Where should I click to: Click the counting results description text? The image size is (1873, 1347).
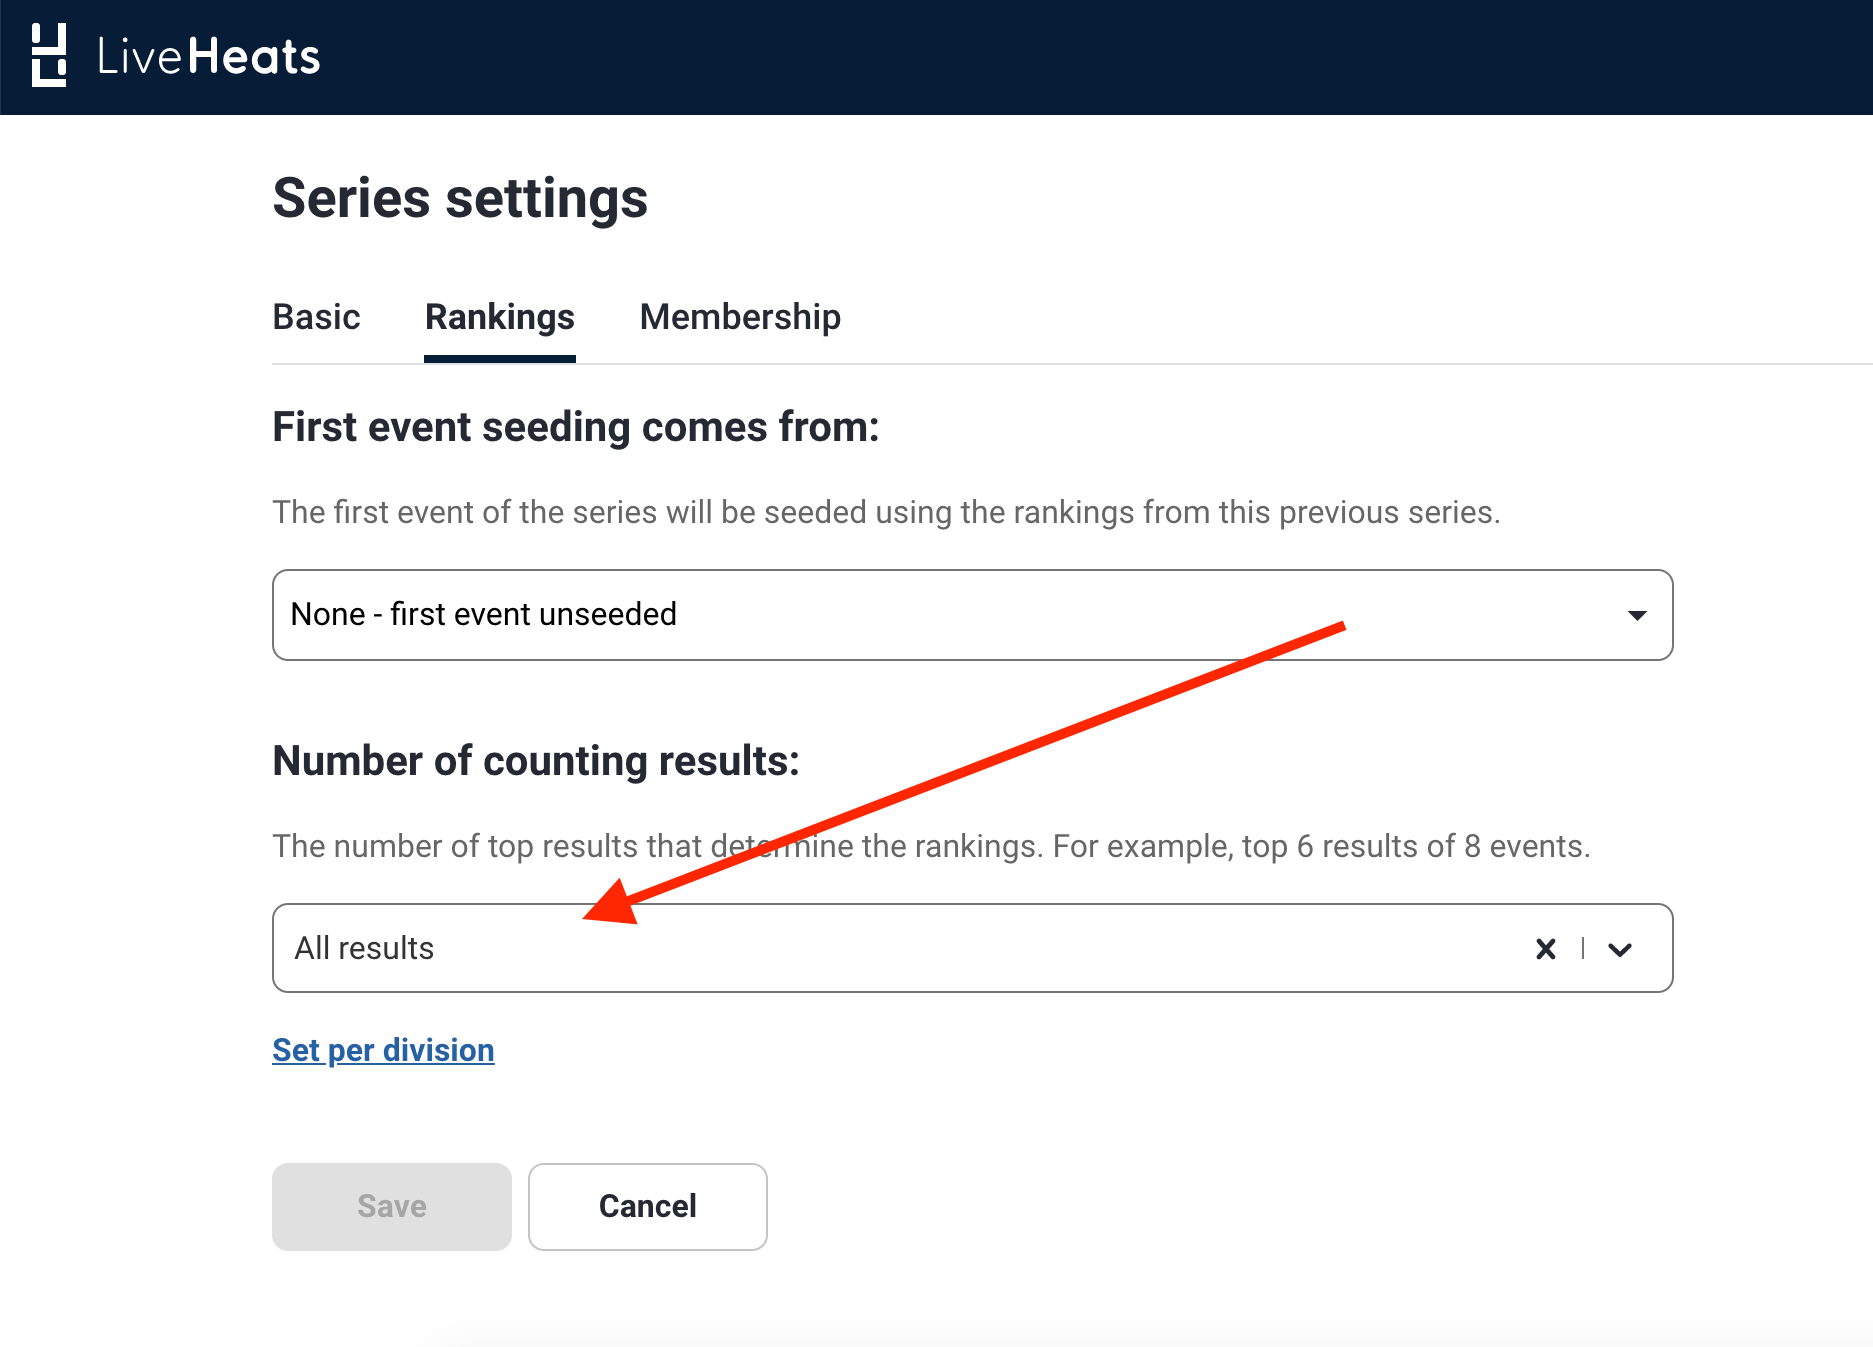931,846
